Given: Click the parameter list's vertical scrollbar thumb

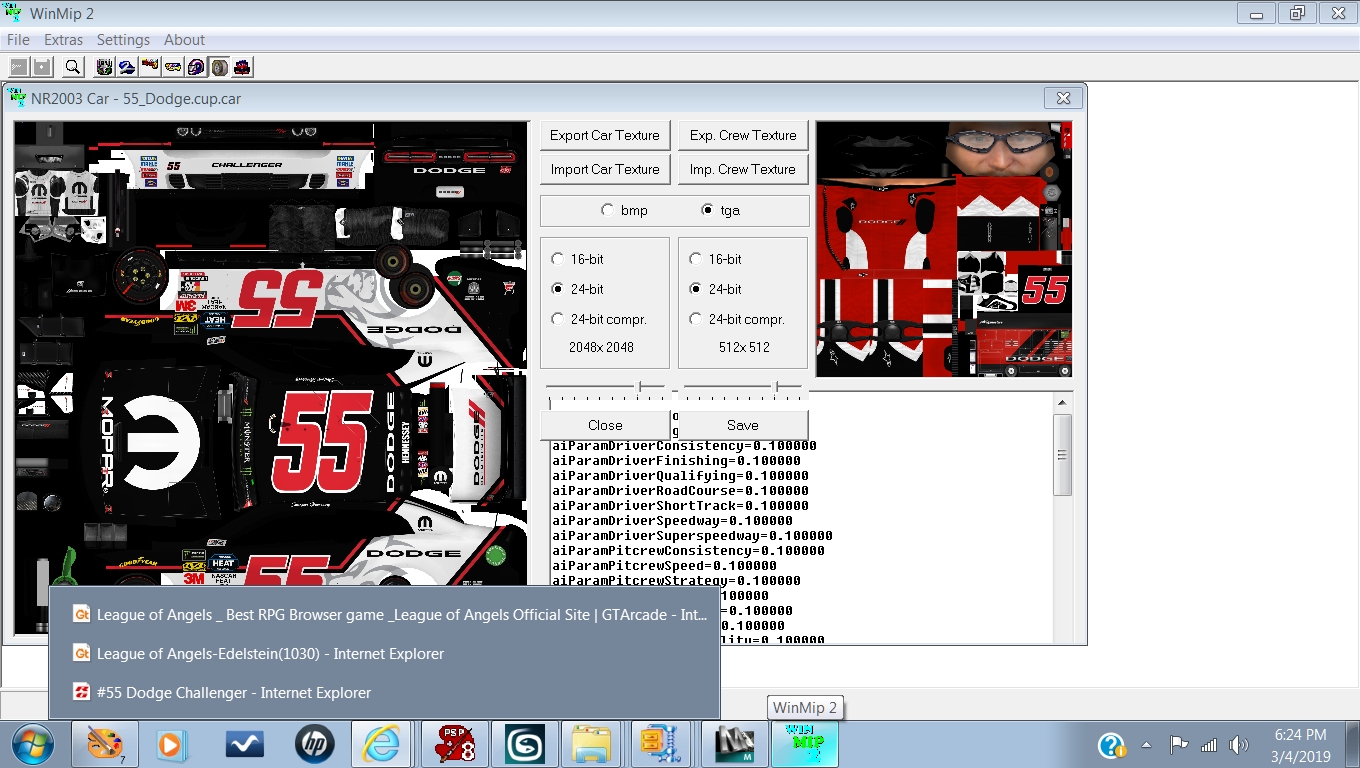Looking at the screenshot, I should tap(1063, 455).
